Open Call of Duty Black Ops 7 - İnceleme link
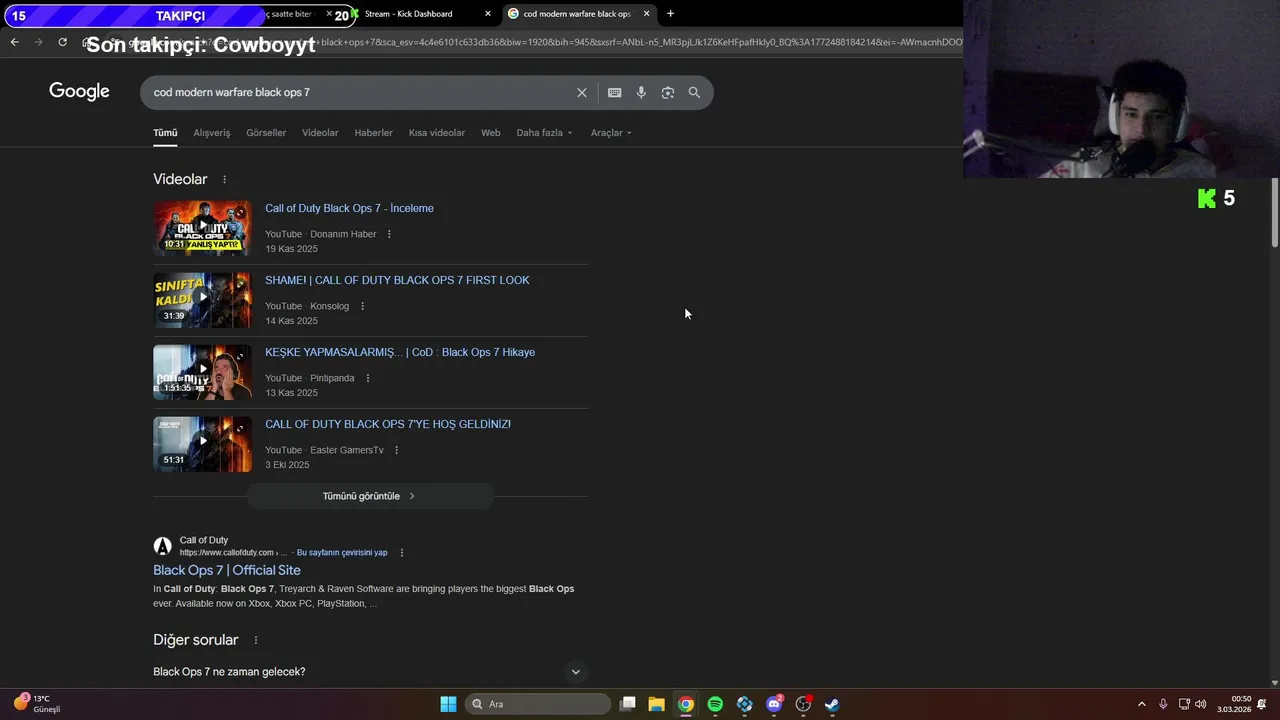The image size is (1280, 720). click(x=349, y=208)
